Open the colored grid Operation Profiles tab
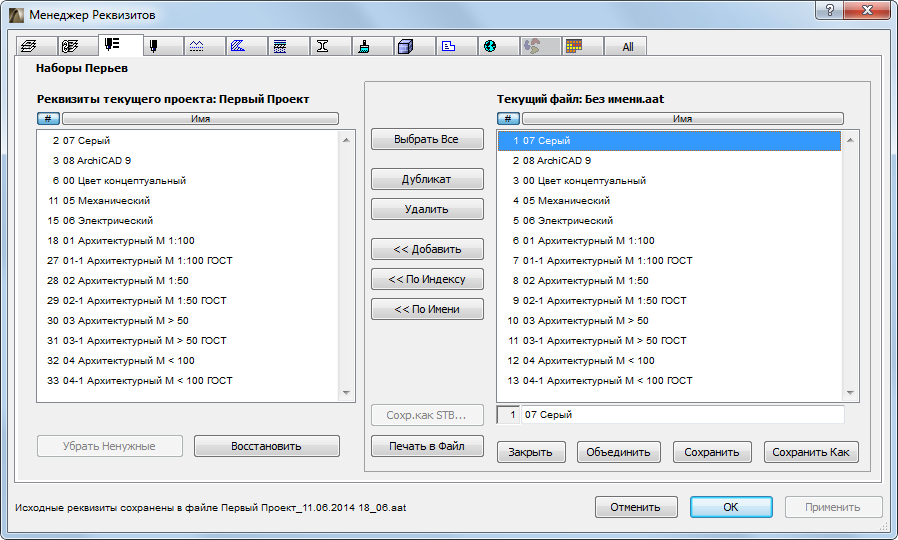The height and width of the screenshot is (540, 898). 582,46
